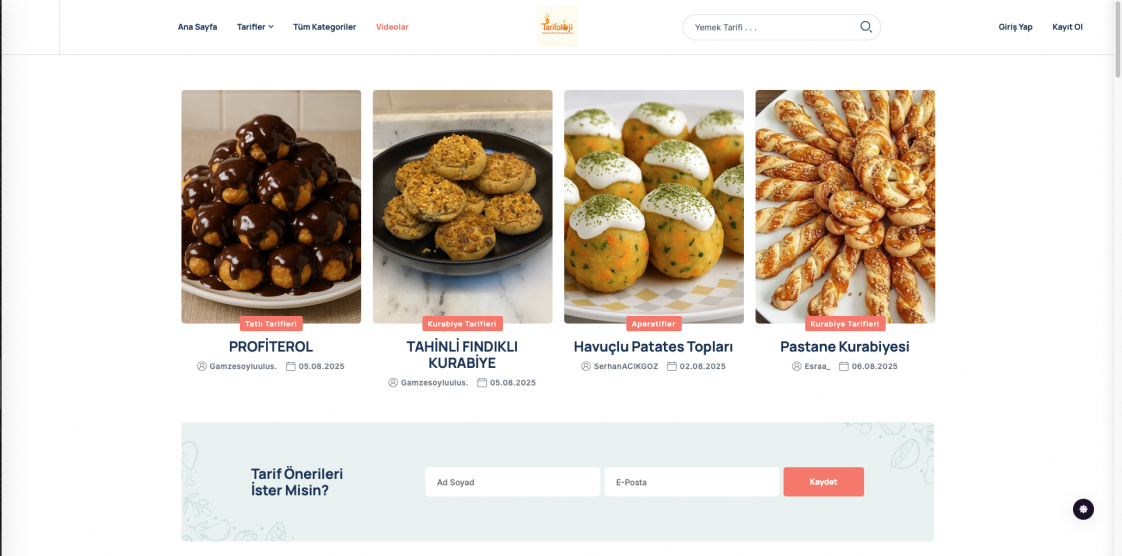Open Ana Sayfa menu item
Viewport: 1122px width, 556px height.
point(197,27)
